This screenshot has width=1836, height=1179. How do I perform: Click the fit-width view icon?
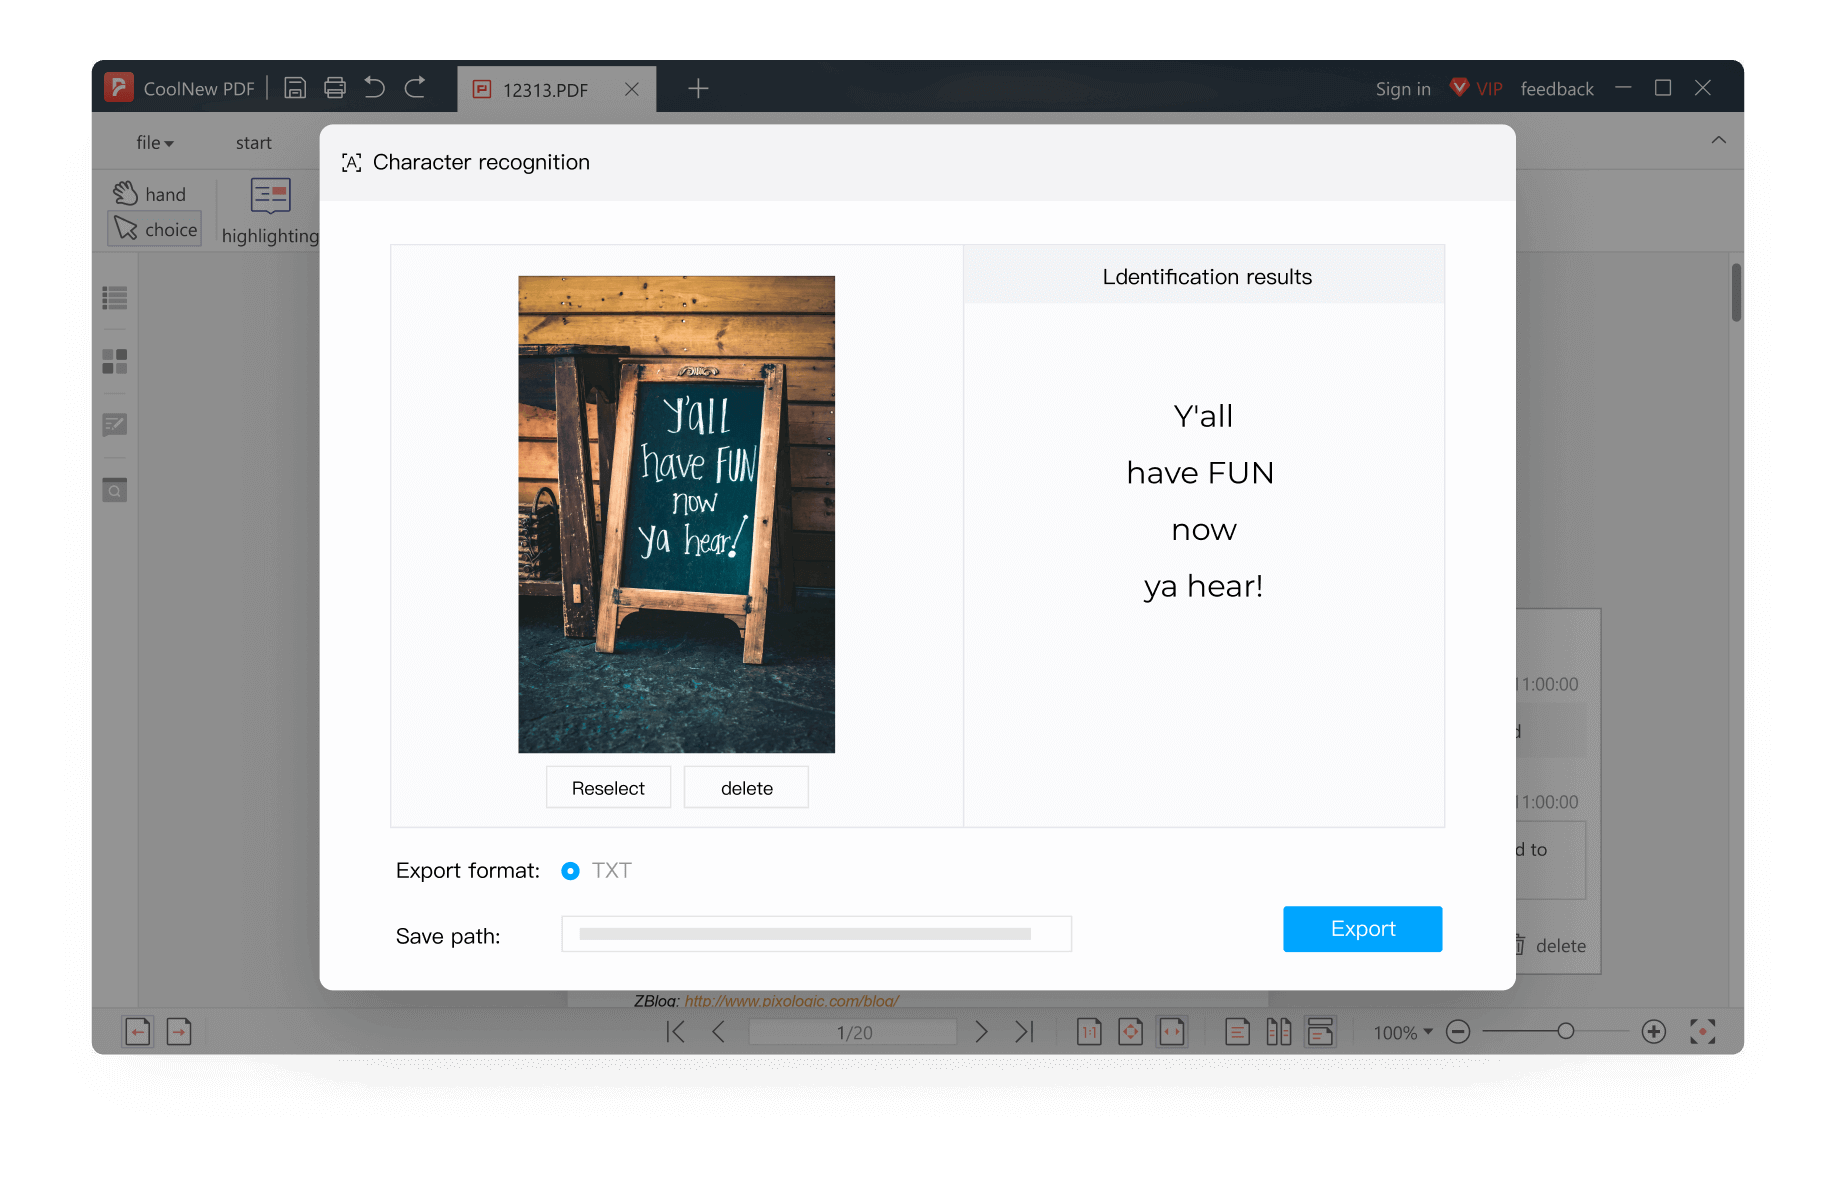(1173, 1031)
